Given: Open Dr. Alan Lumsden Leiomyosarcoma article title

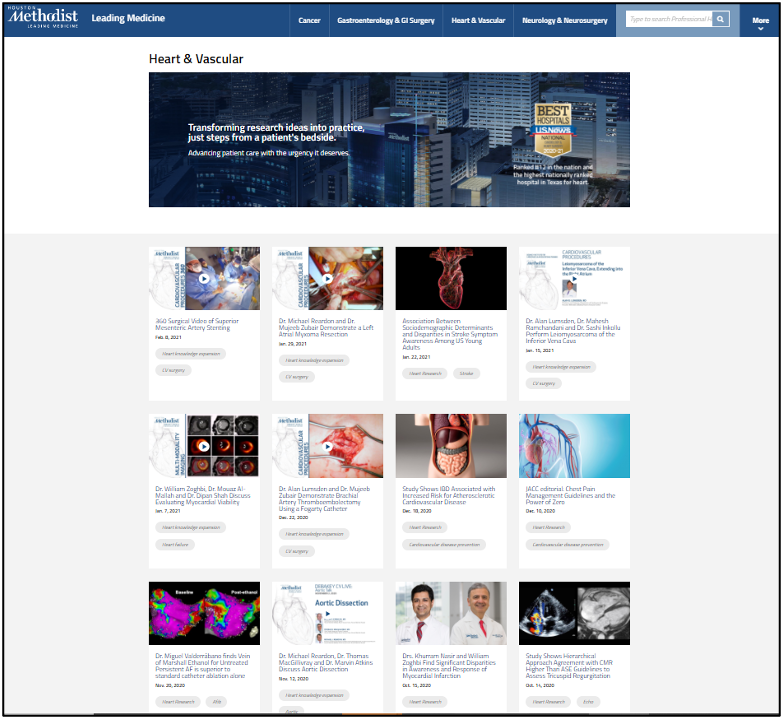Looking at the screenshot, I should pyautogui.click(x=573, y=331).
